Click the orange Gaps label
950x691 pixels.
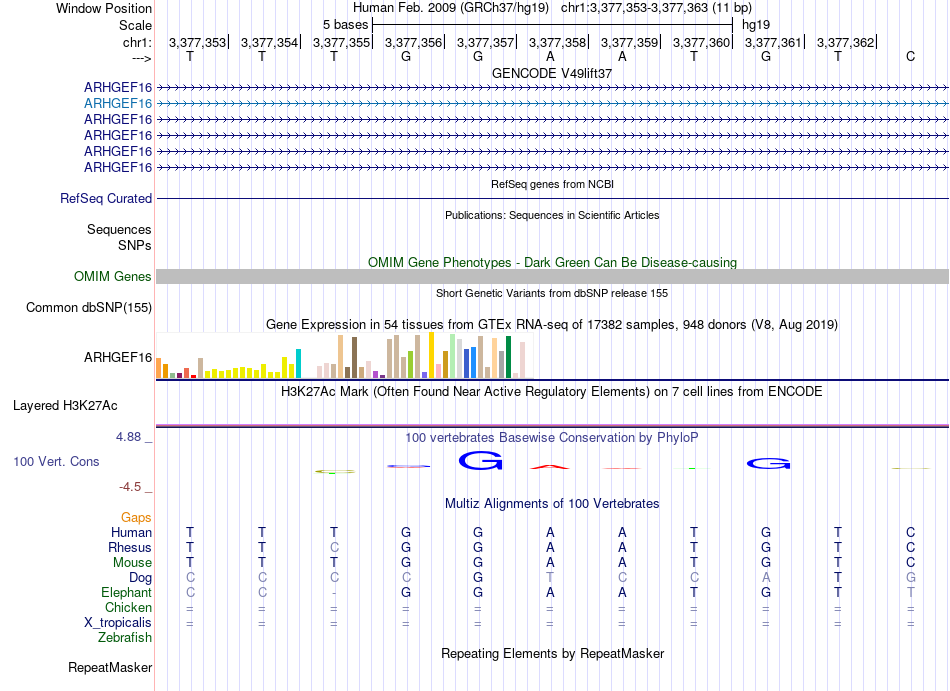tap(136, 518)
